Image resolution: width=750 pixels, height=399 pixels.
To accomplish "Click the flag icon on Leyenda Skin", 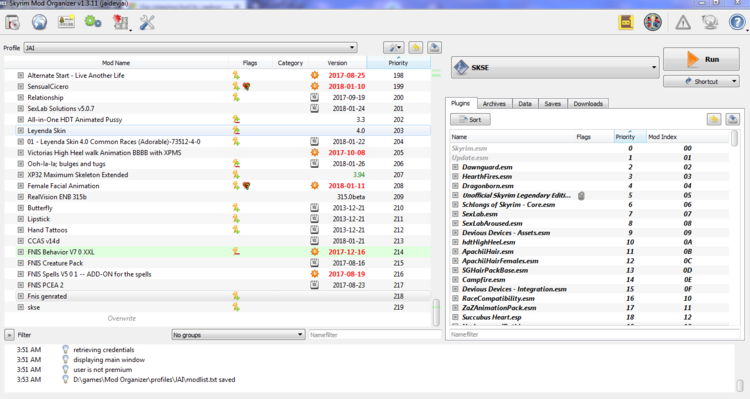I will (236, 131).
